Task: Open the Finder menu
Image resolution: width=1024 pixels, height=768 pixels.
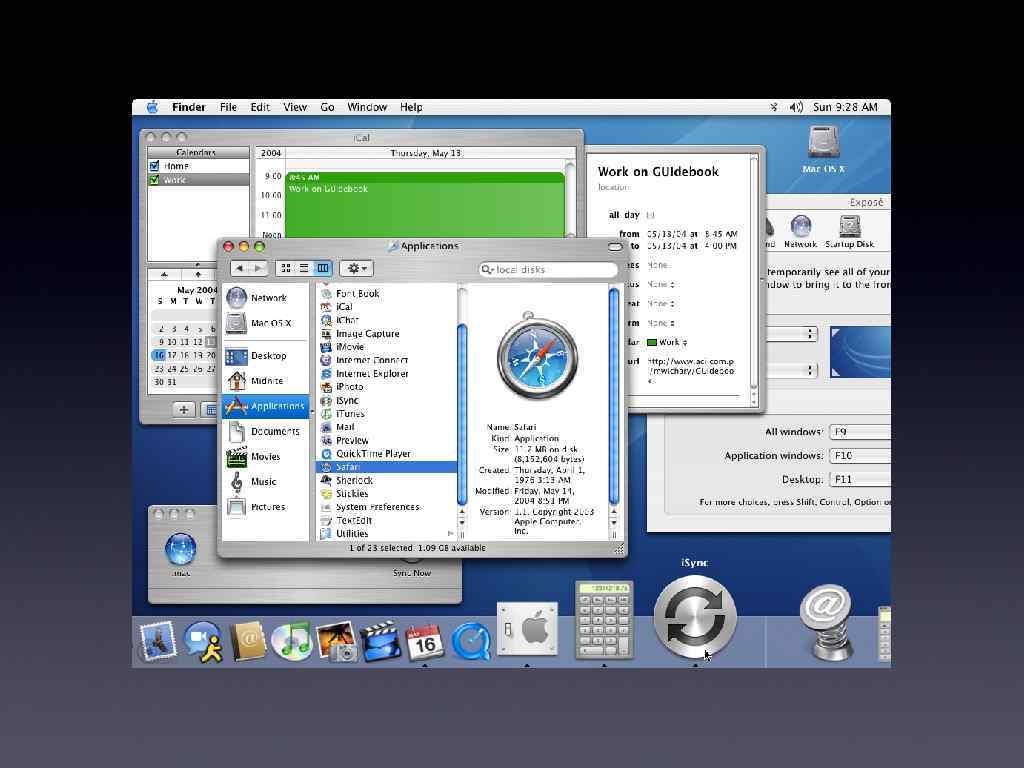Action: pos(189,107)
